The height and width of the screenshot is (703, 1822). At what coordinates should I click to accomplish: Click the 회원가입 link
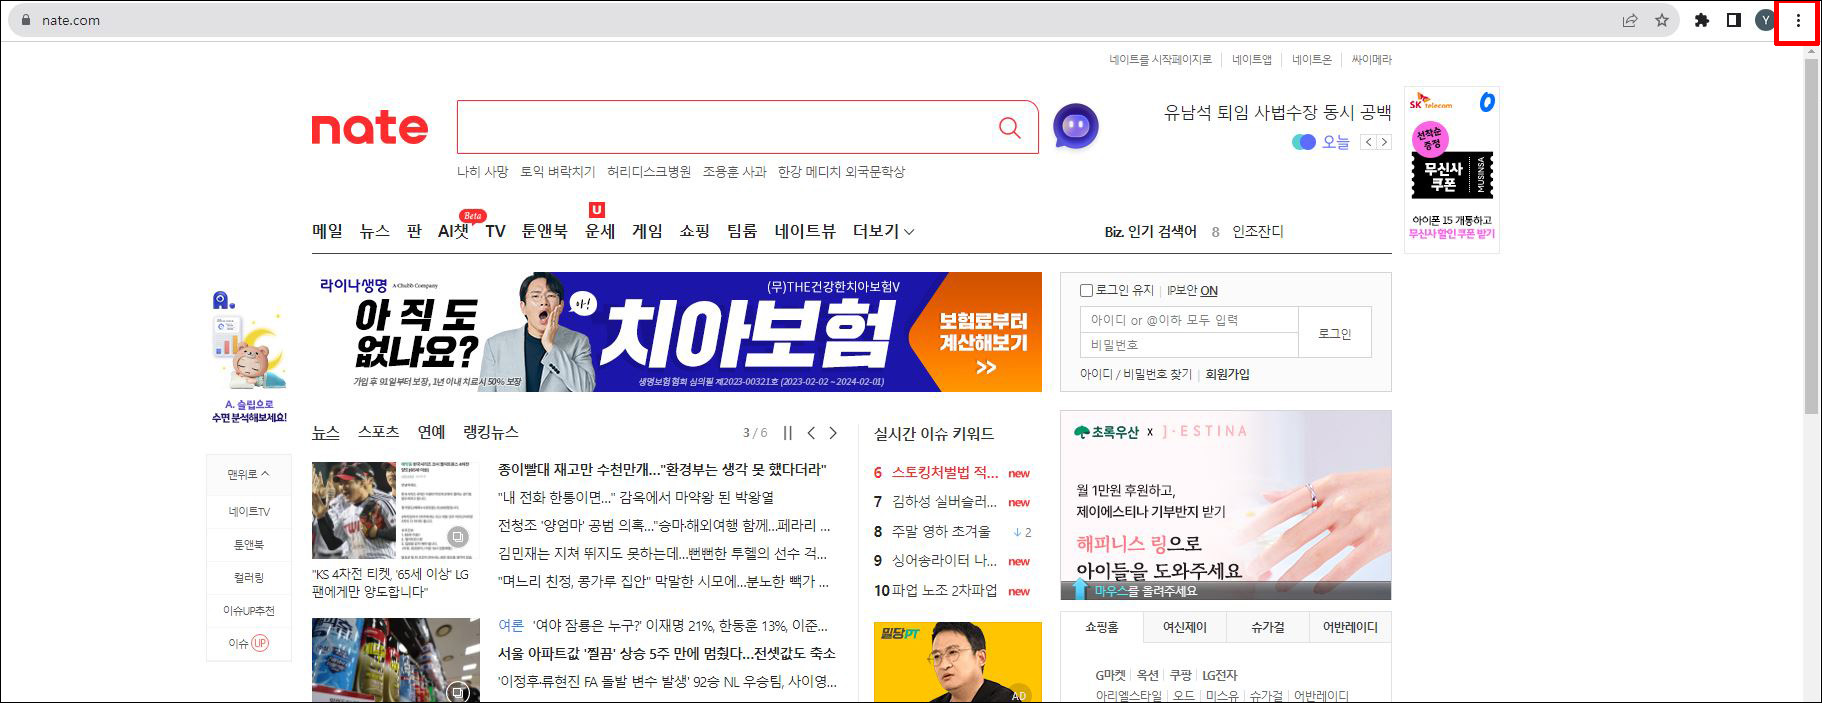coord(1227,374)
